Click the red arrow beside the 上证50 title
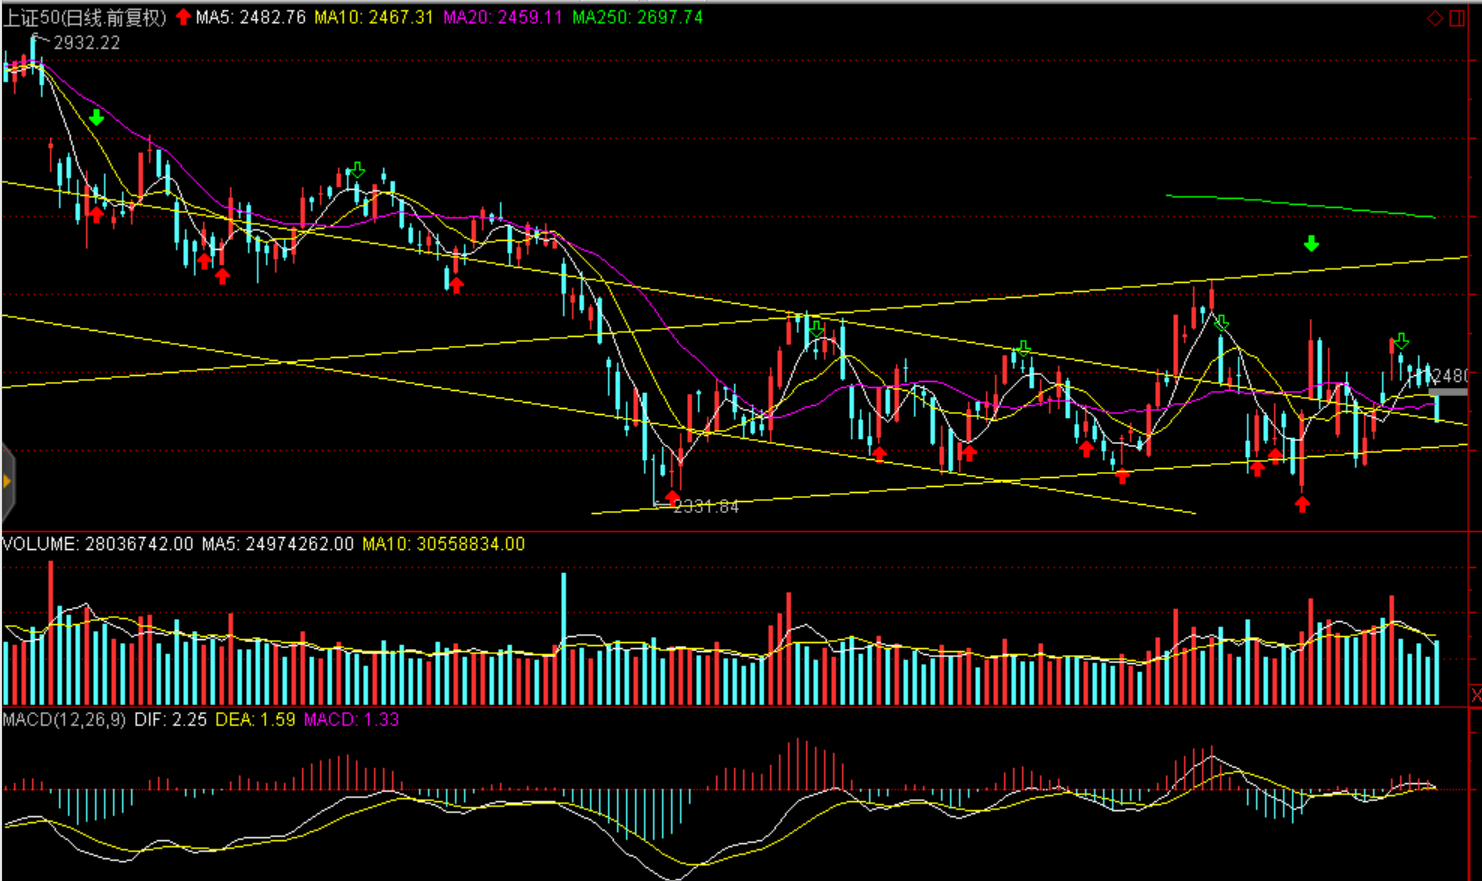This screenshot has height=881, width=1482. click(x=183, y=17)
